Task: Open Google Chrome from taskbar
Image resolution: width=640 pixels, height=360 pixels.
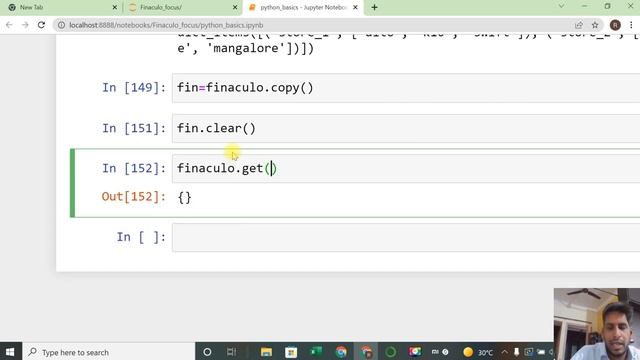Action: pos(341,352)
